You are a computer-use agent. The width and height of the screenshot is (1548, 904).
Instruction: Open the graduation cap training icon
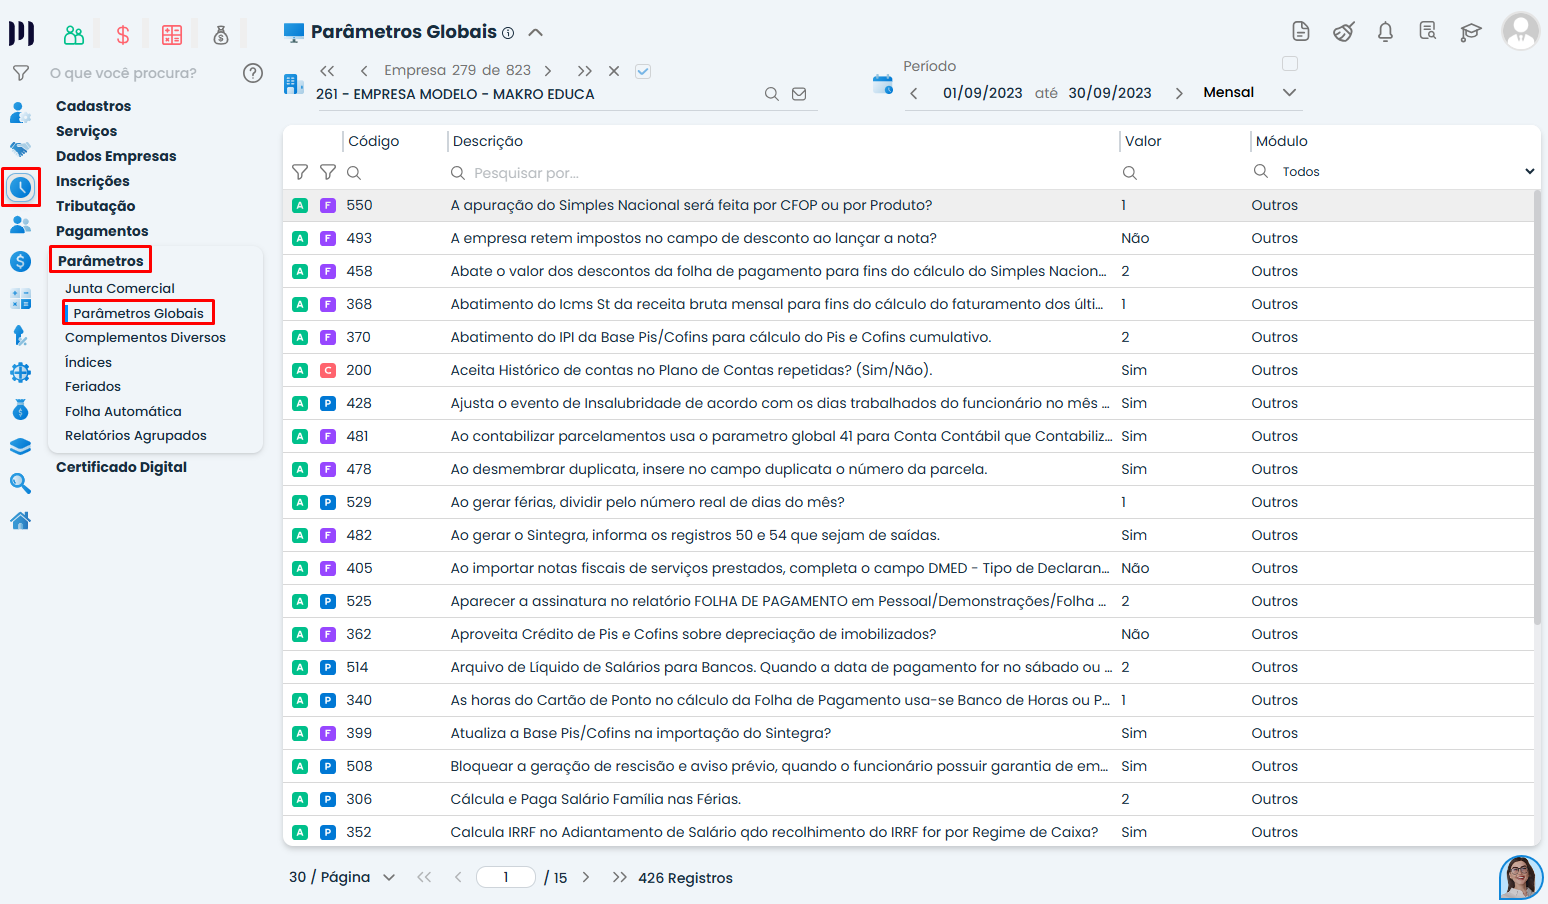coord(1470,32)
